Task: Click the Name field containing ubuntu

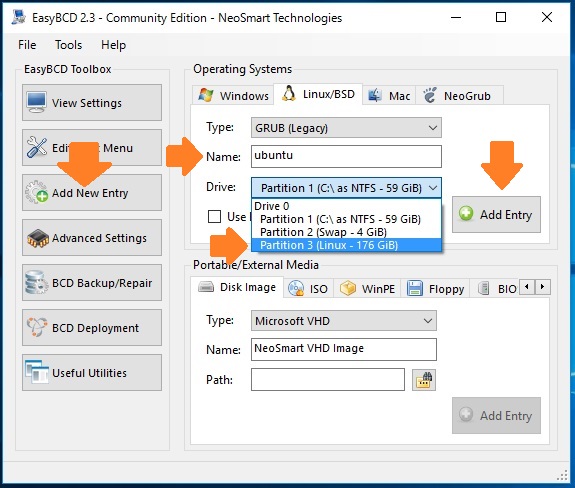Action: (x=346, y=156)
